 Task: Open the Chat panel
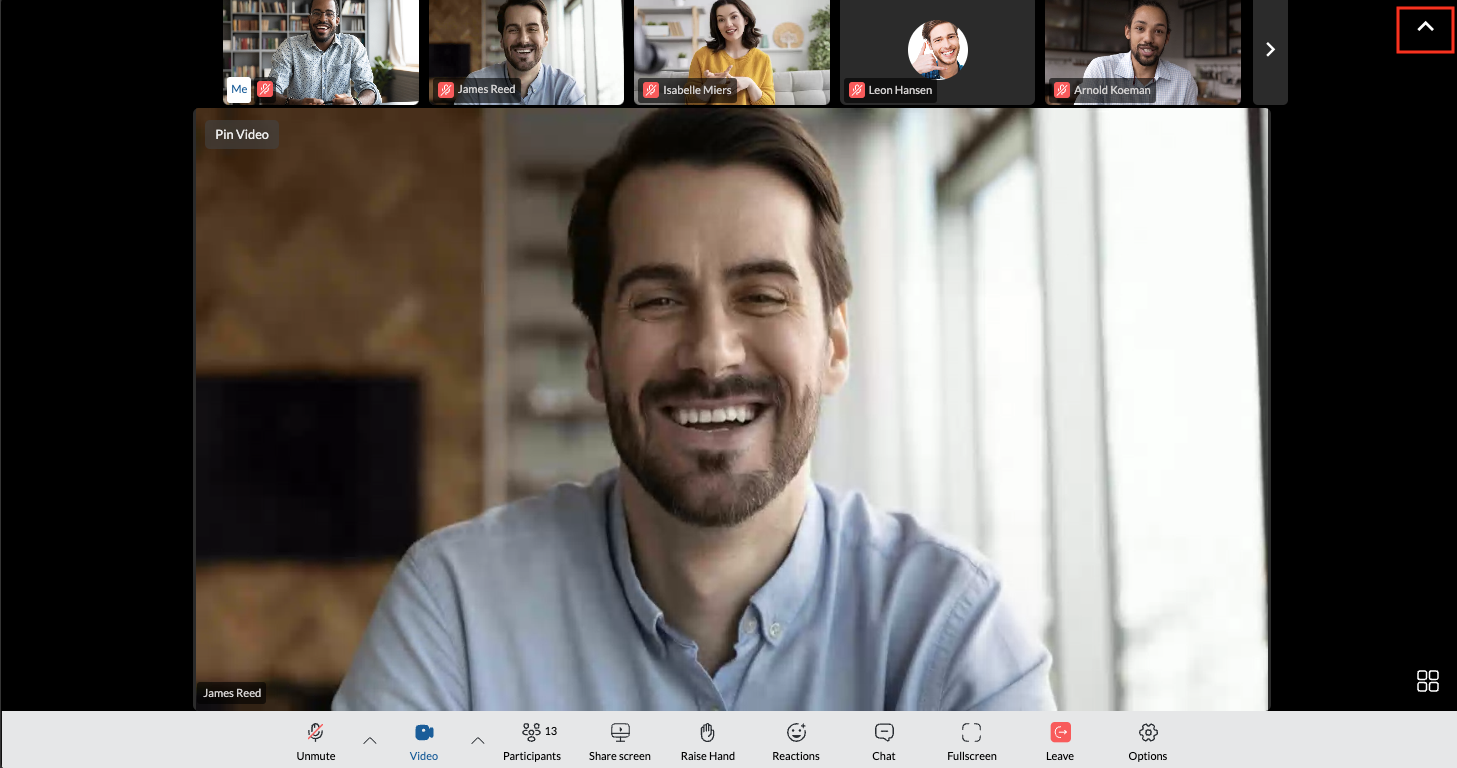click(x=884, y=741)
